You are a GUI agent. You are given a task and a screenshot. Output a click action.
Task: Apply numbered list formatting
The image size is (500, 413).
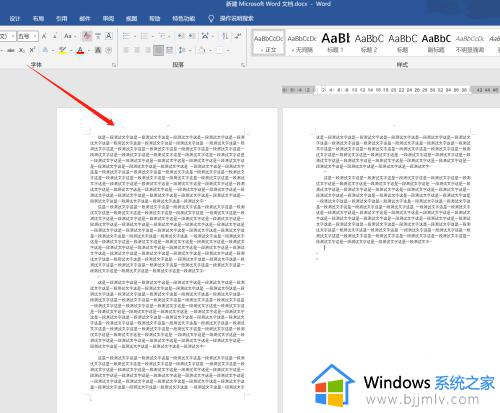point(144,36)
